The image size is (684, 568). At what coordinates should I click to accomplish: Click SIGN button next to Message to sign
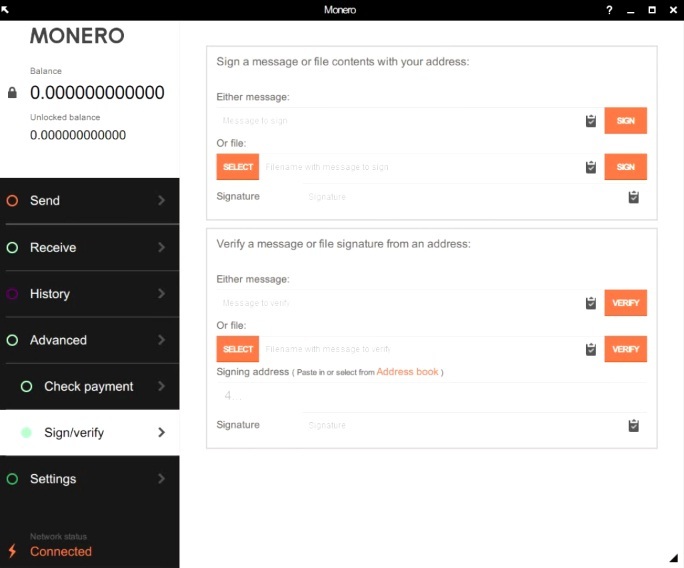(x=626, y=121)
